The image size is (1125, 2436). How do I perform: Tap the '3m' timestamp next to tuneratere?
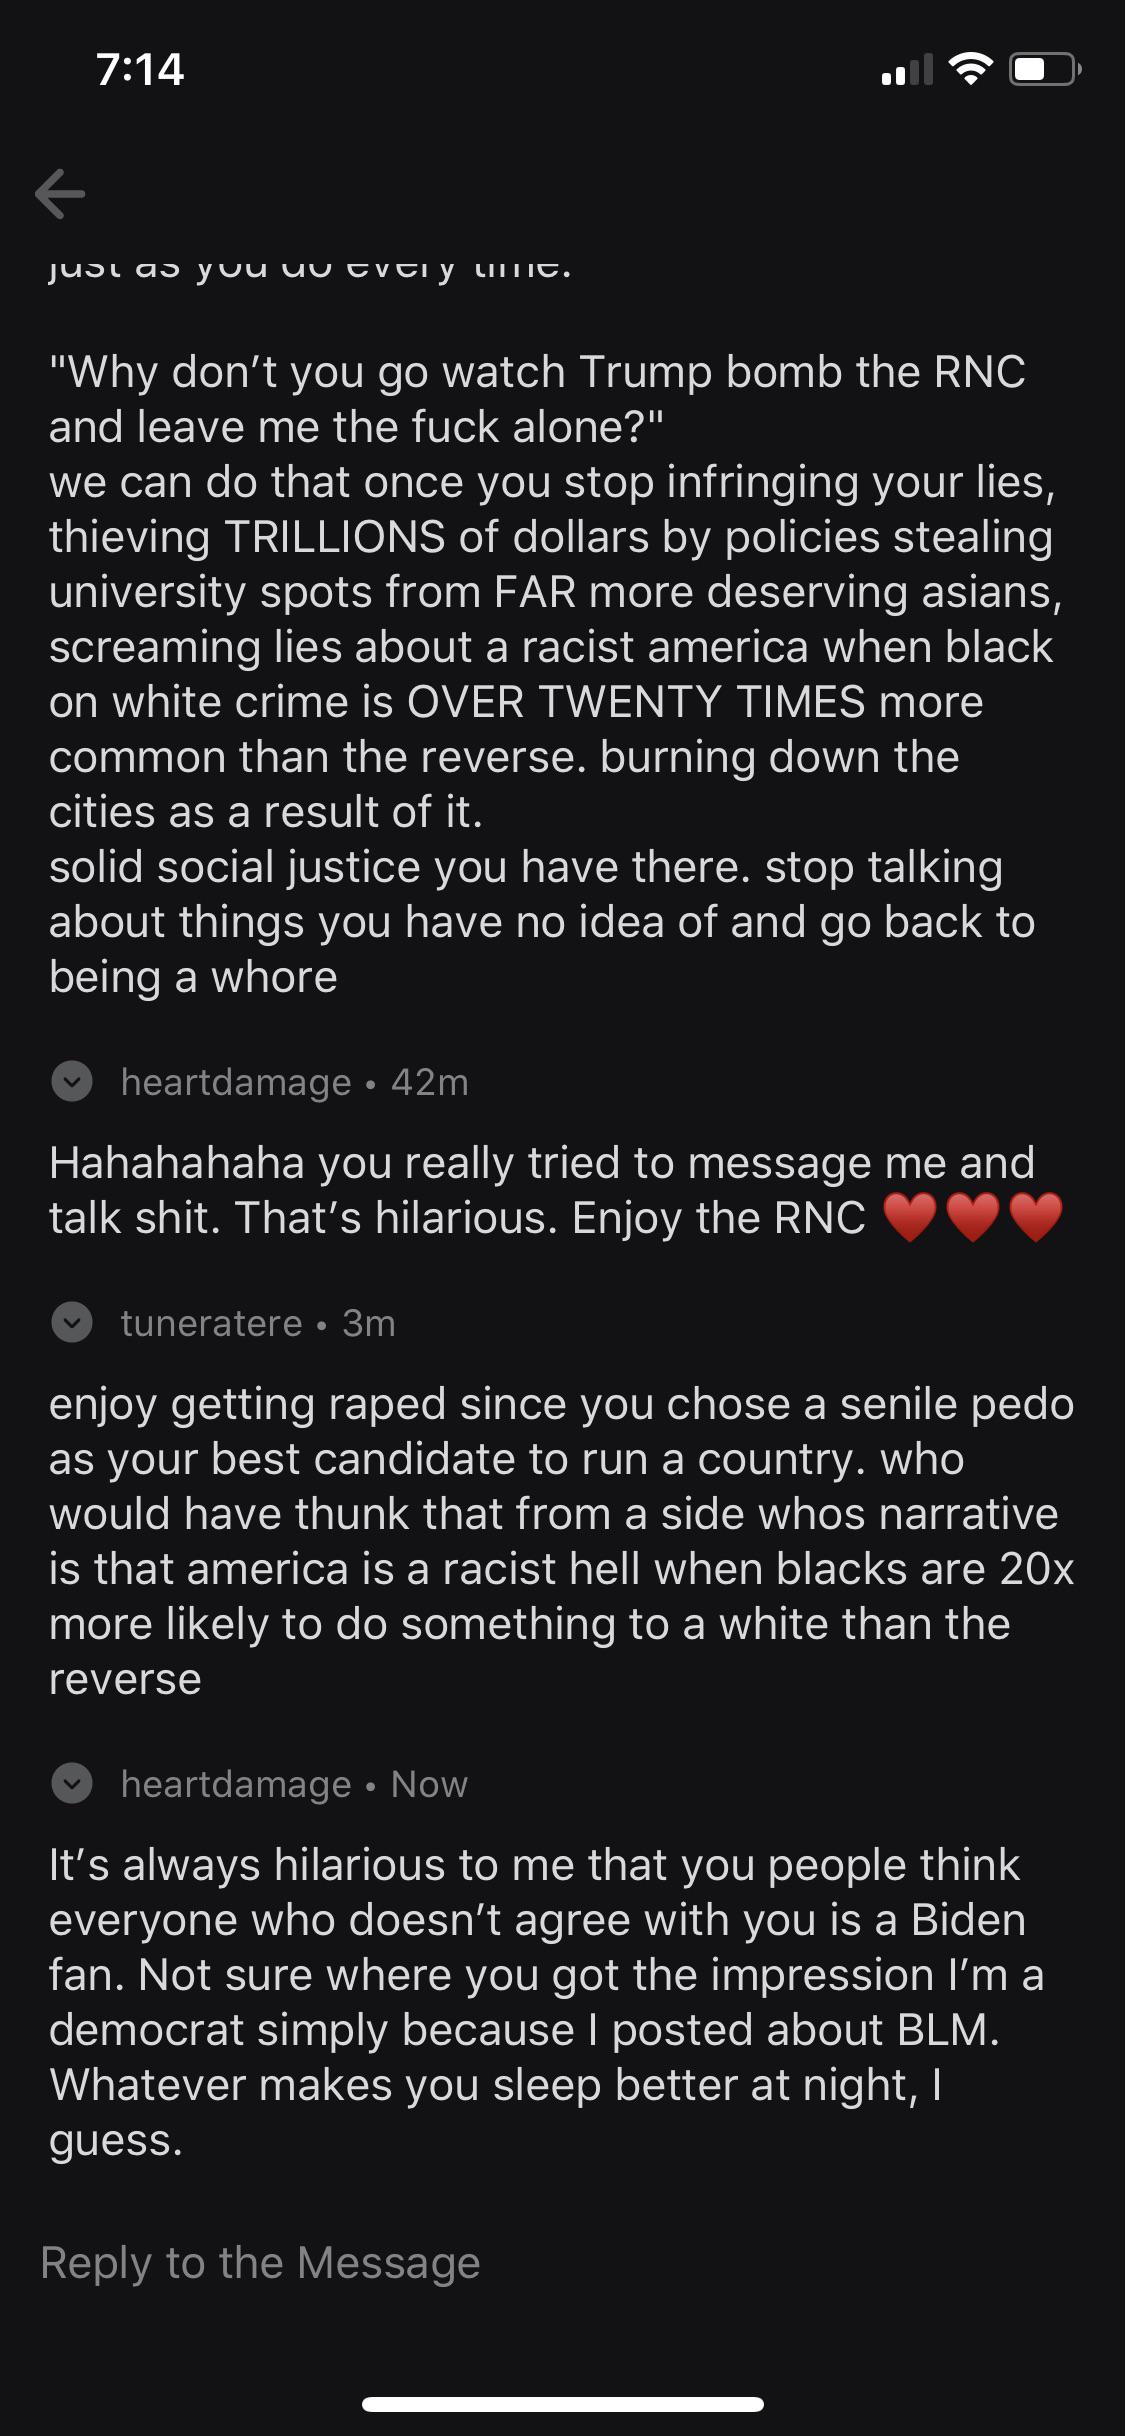point(369,1323)
